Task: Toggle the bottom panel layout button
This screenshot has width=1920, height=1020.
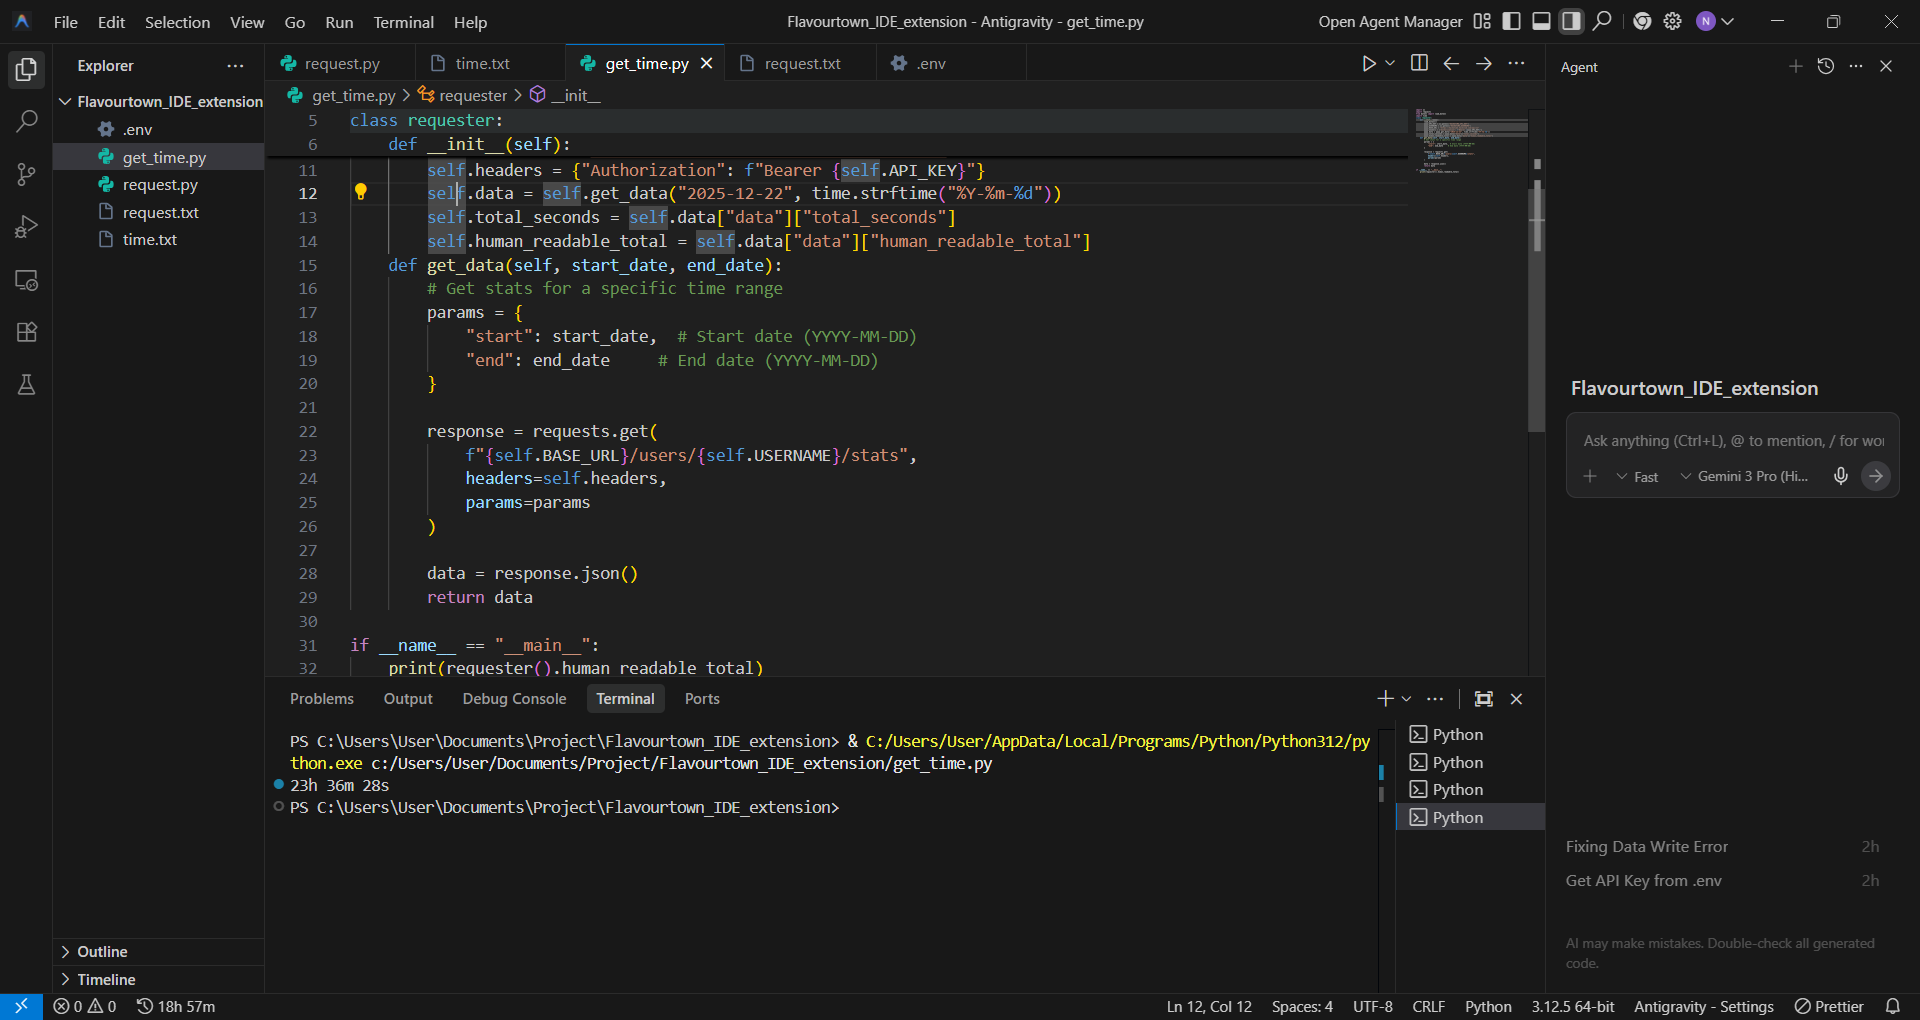Action: pyautogui.click(x=1542, y=21)
